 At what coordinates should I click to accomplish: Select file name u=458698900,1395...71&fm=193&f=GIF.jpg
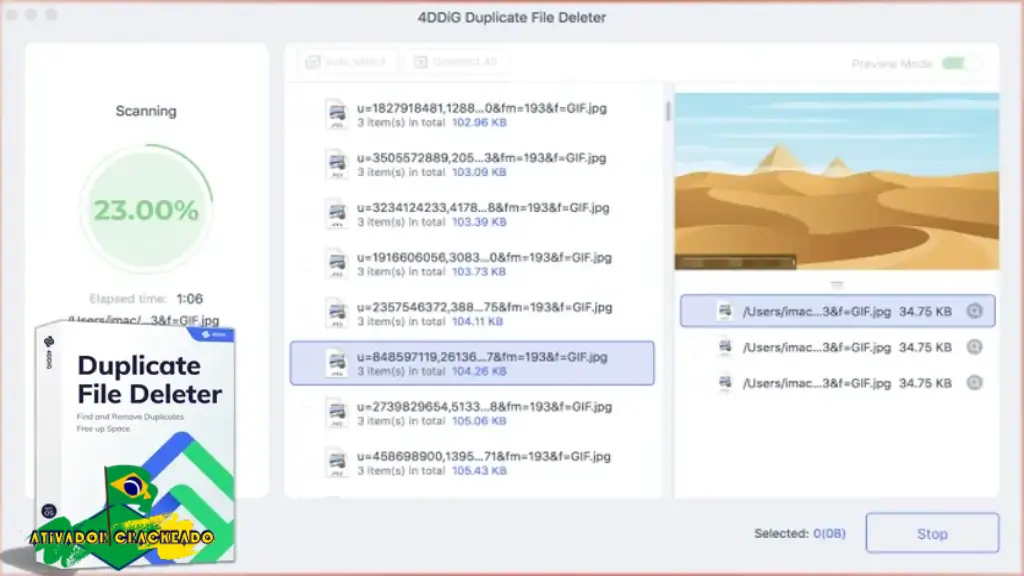[484, 456]
